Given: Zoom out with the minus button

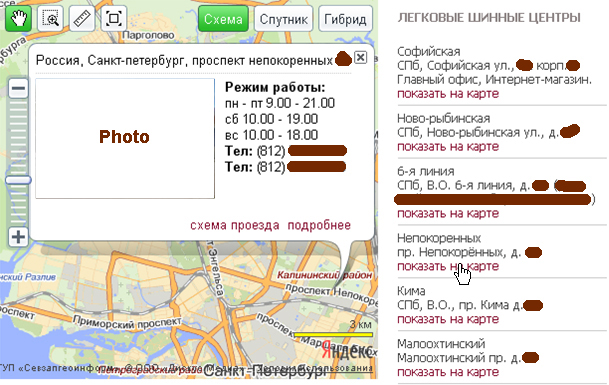Looking at the screenshot, I should [18, 88].
